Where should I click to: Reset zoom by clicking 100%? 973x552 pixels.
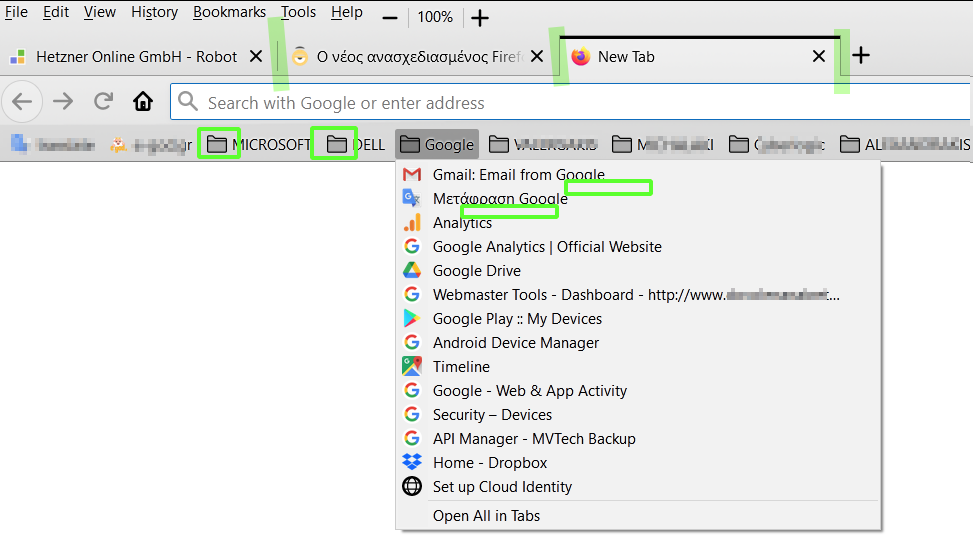435,17
